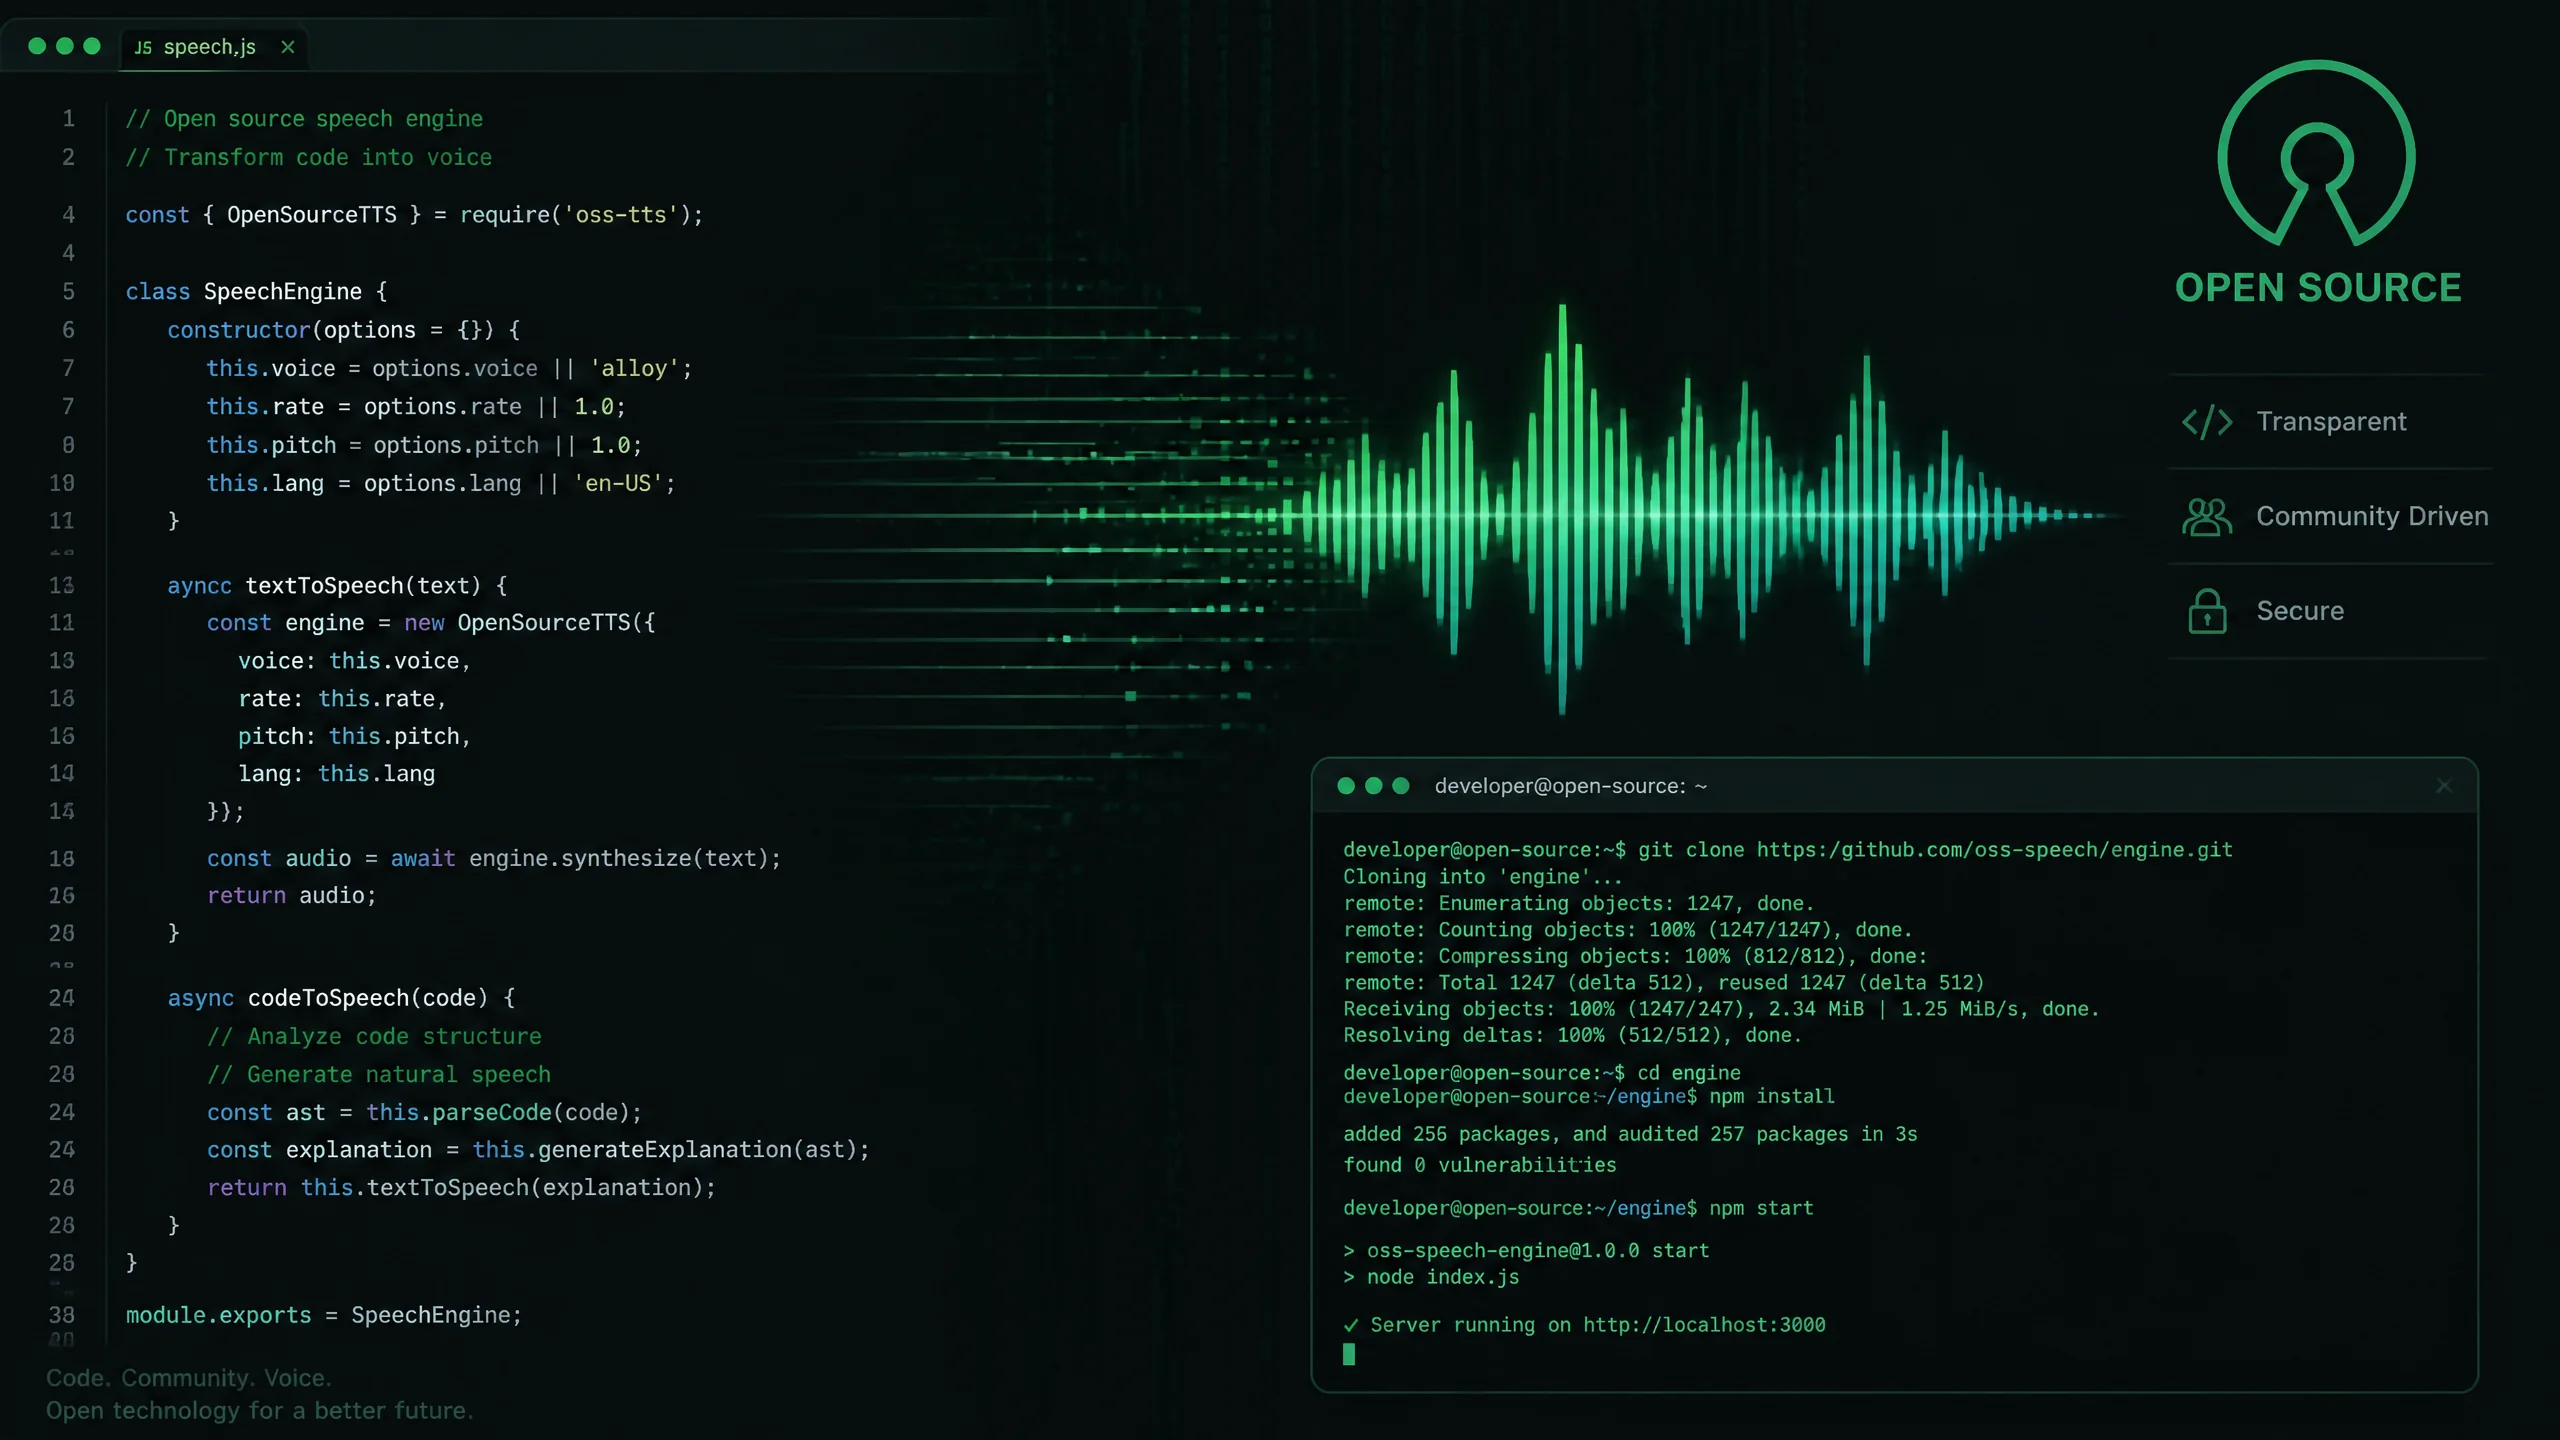Open the github.com/oss-speech/engine.git URL in the terminal
The width and height of the screenshot is (2560, 1440).
click(1994, 850)
